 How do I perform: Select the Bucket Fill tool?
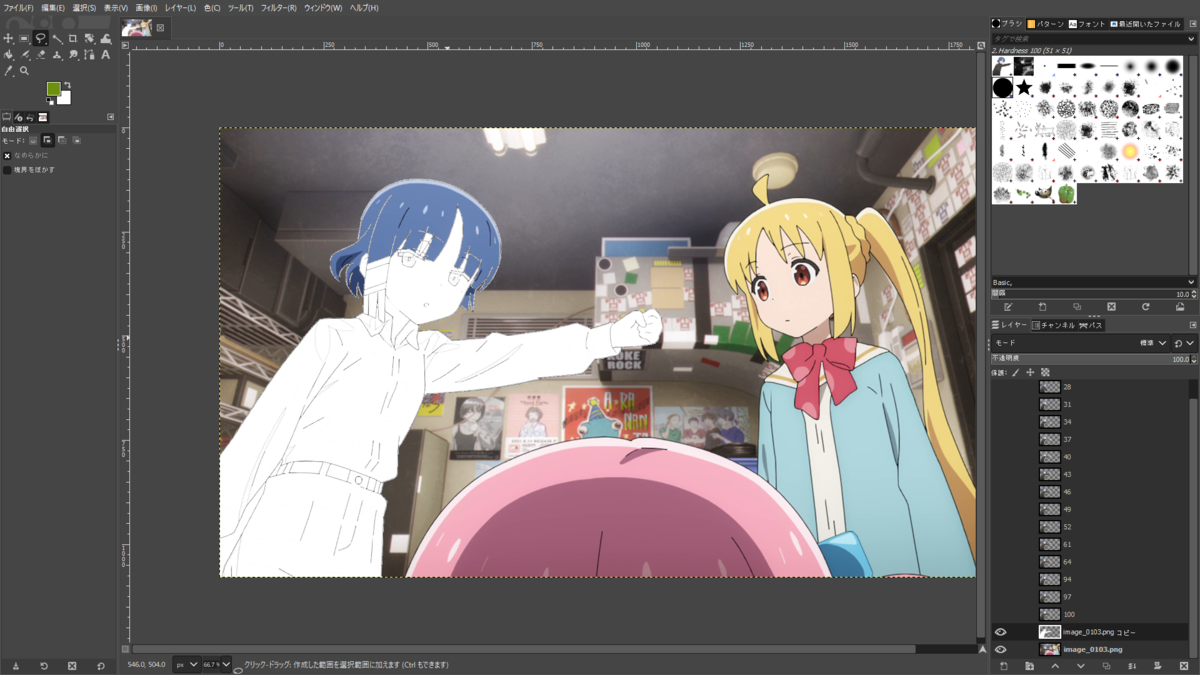point(8,55)
